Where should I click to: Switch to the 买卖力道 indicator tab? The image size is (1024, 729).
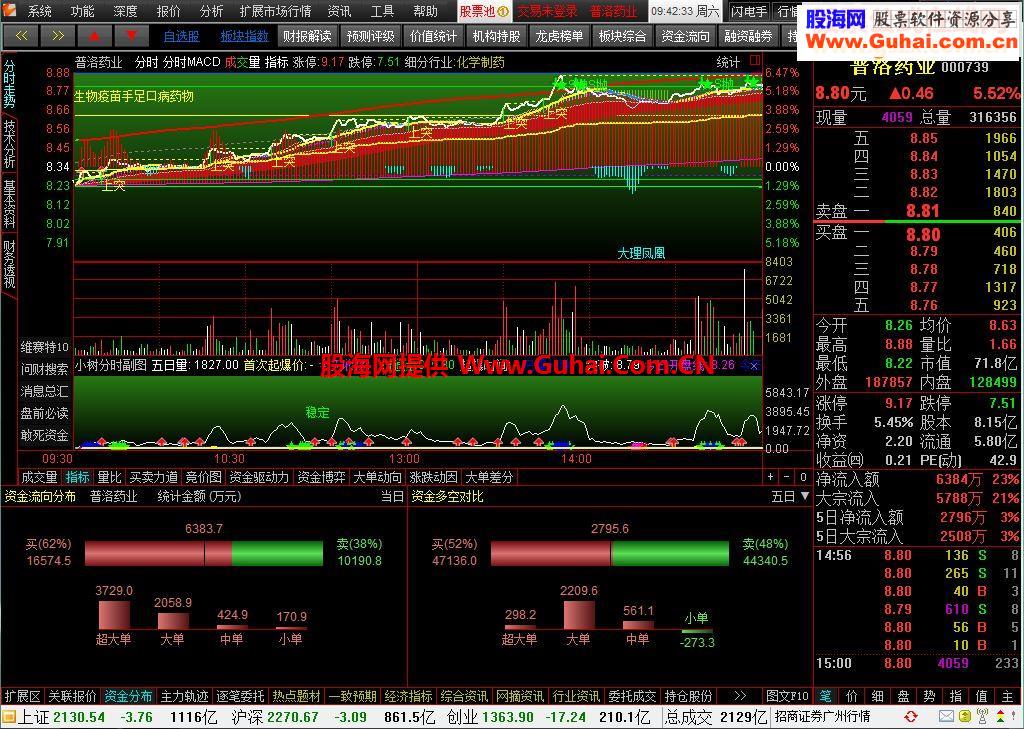tap(153, 478)
